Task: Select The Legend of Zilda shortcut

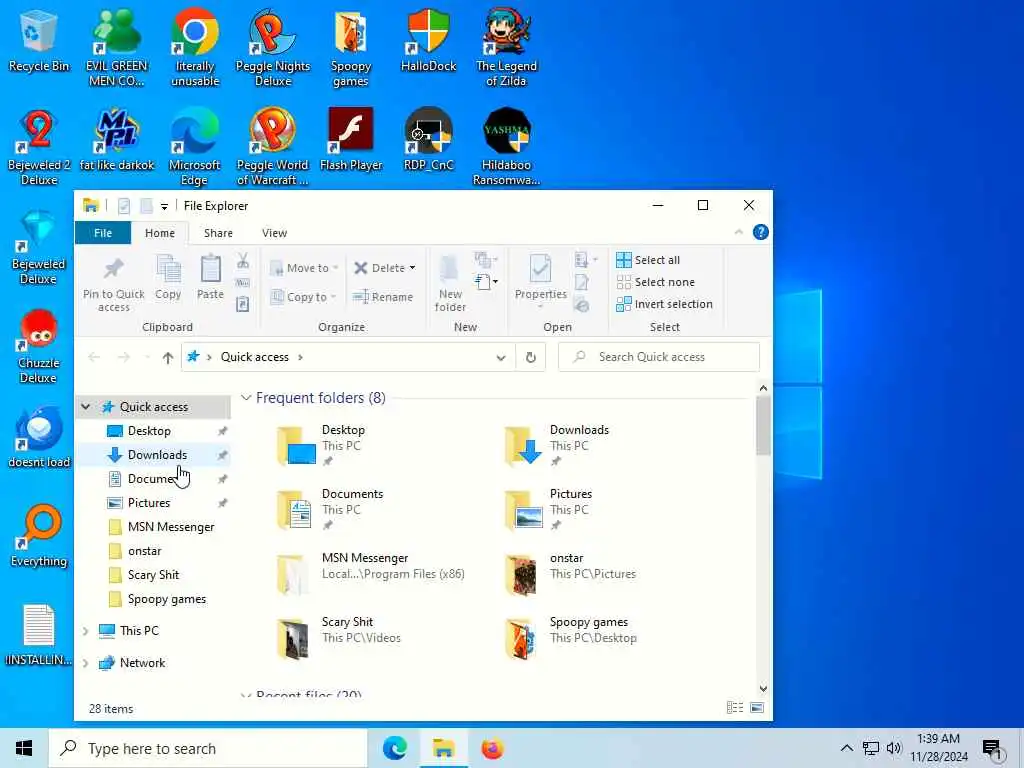Action: click(x=506, y=47)
